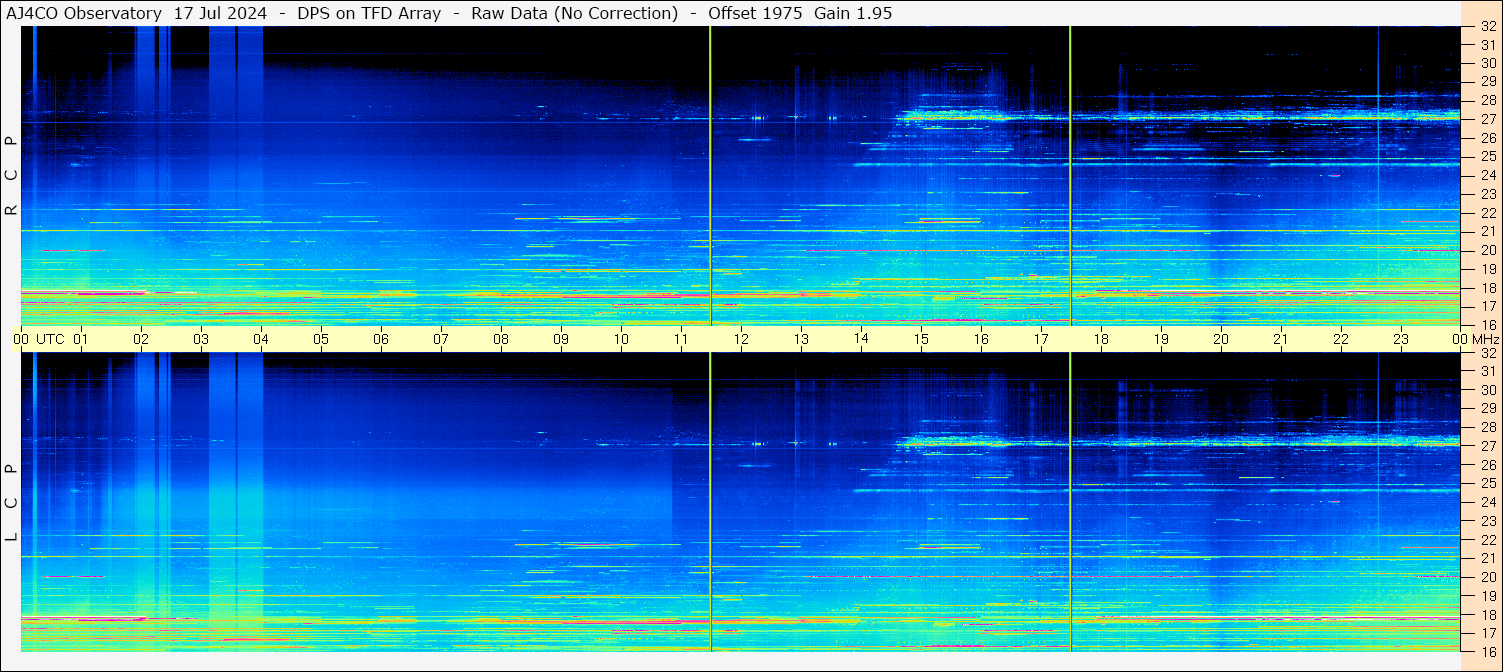Select the 21 hour tick on time axis
Viewport: 1503px width, 672px height.
(x=1281, y=339)
